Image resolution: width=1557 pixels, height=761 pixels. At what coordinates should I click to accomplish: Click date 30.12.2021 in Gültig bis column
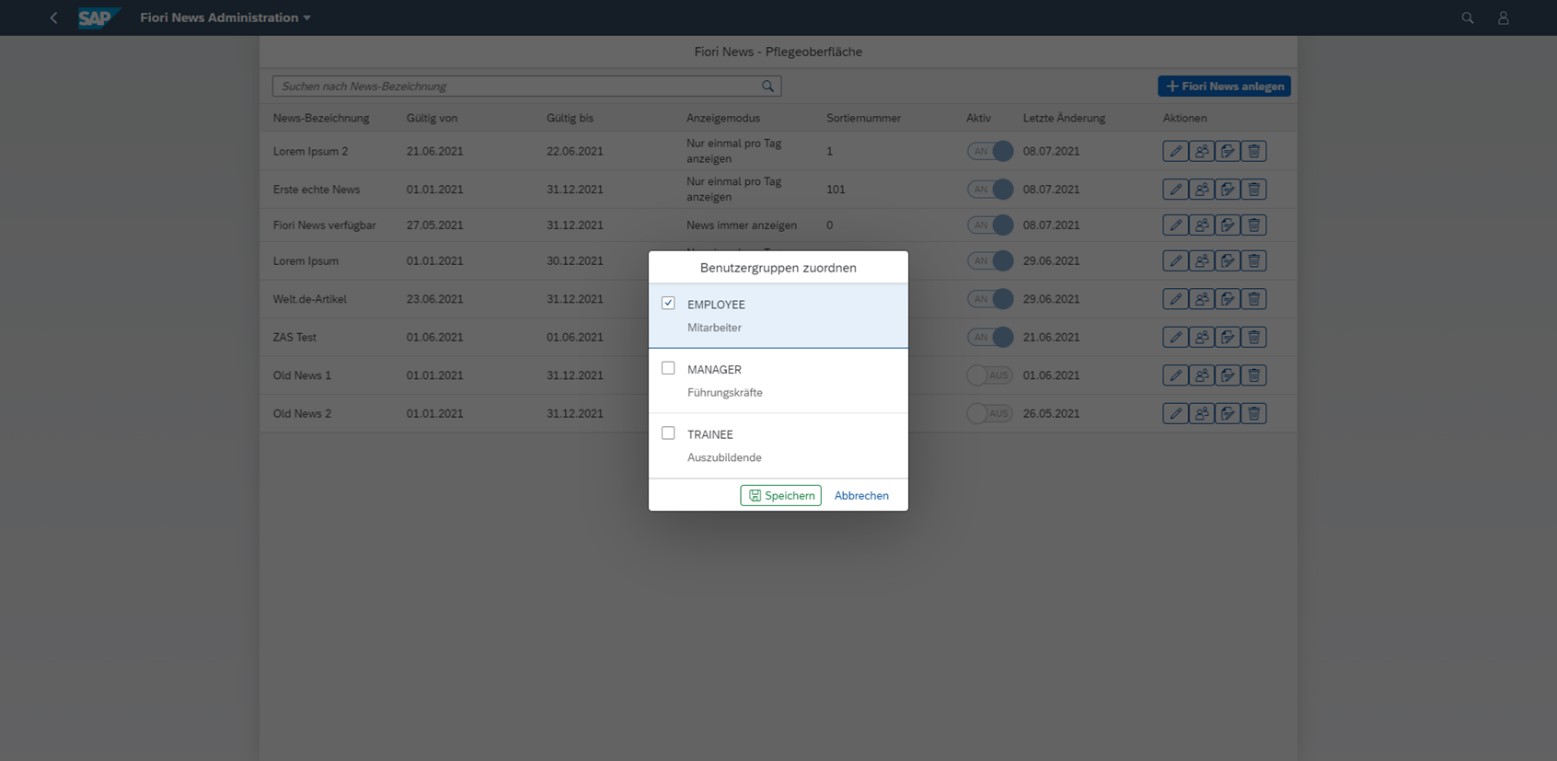point(575,261)
